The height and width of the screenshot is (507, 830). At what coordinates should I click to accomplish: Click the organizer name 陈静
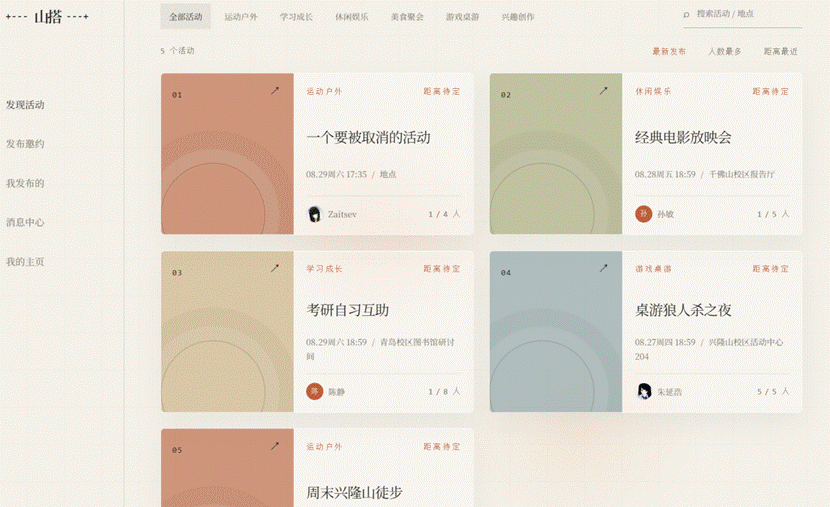[x=336, y=392]
